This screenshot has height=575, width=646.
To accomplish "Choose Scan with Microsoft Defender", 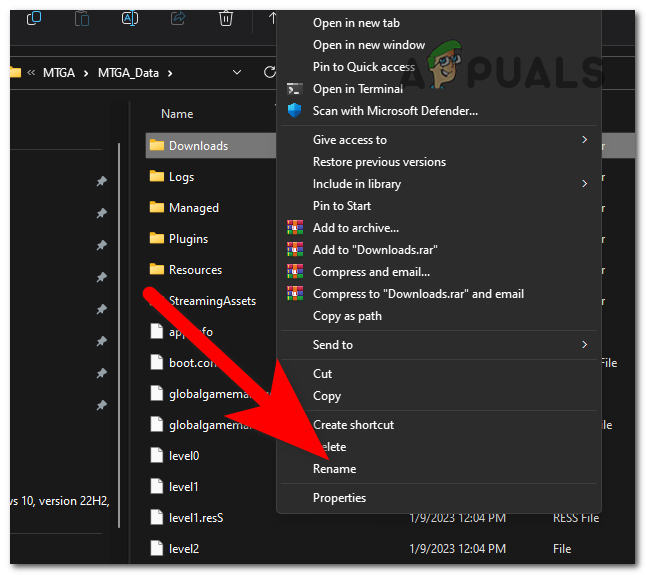I will [x=439, y=111].
